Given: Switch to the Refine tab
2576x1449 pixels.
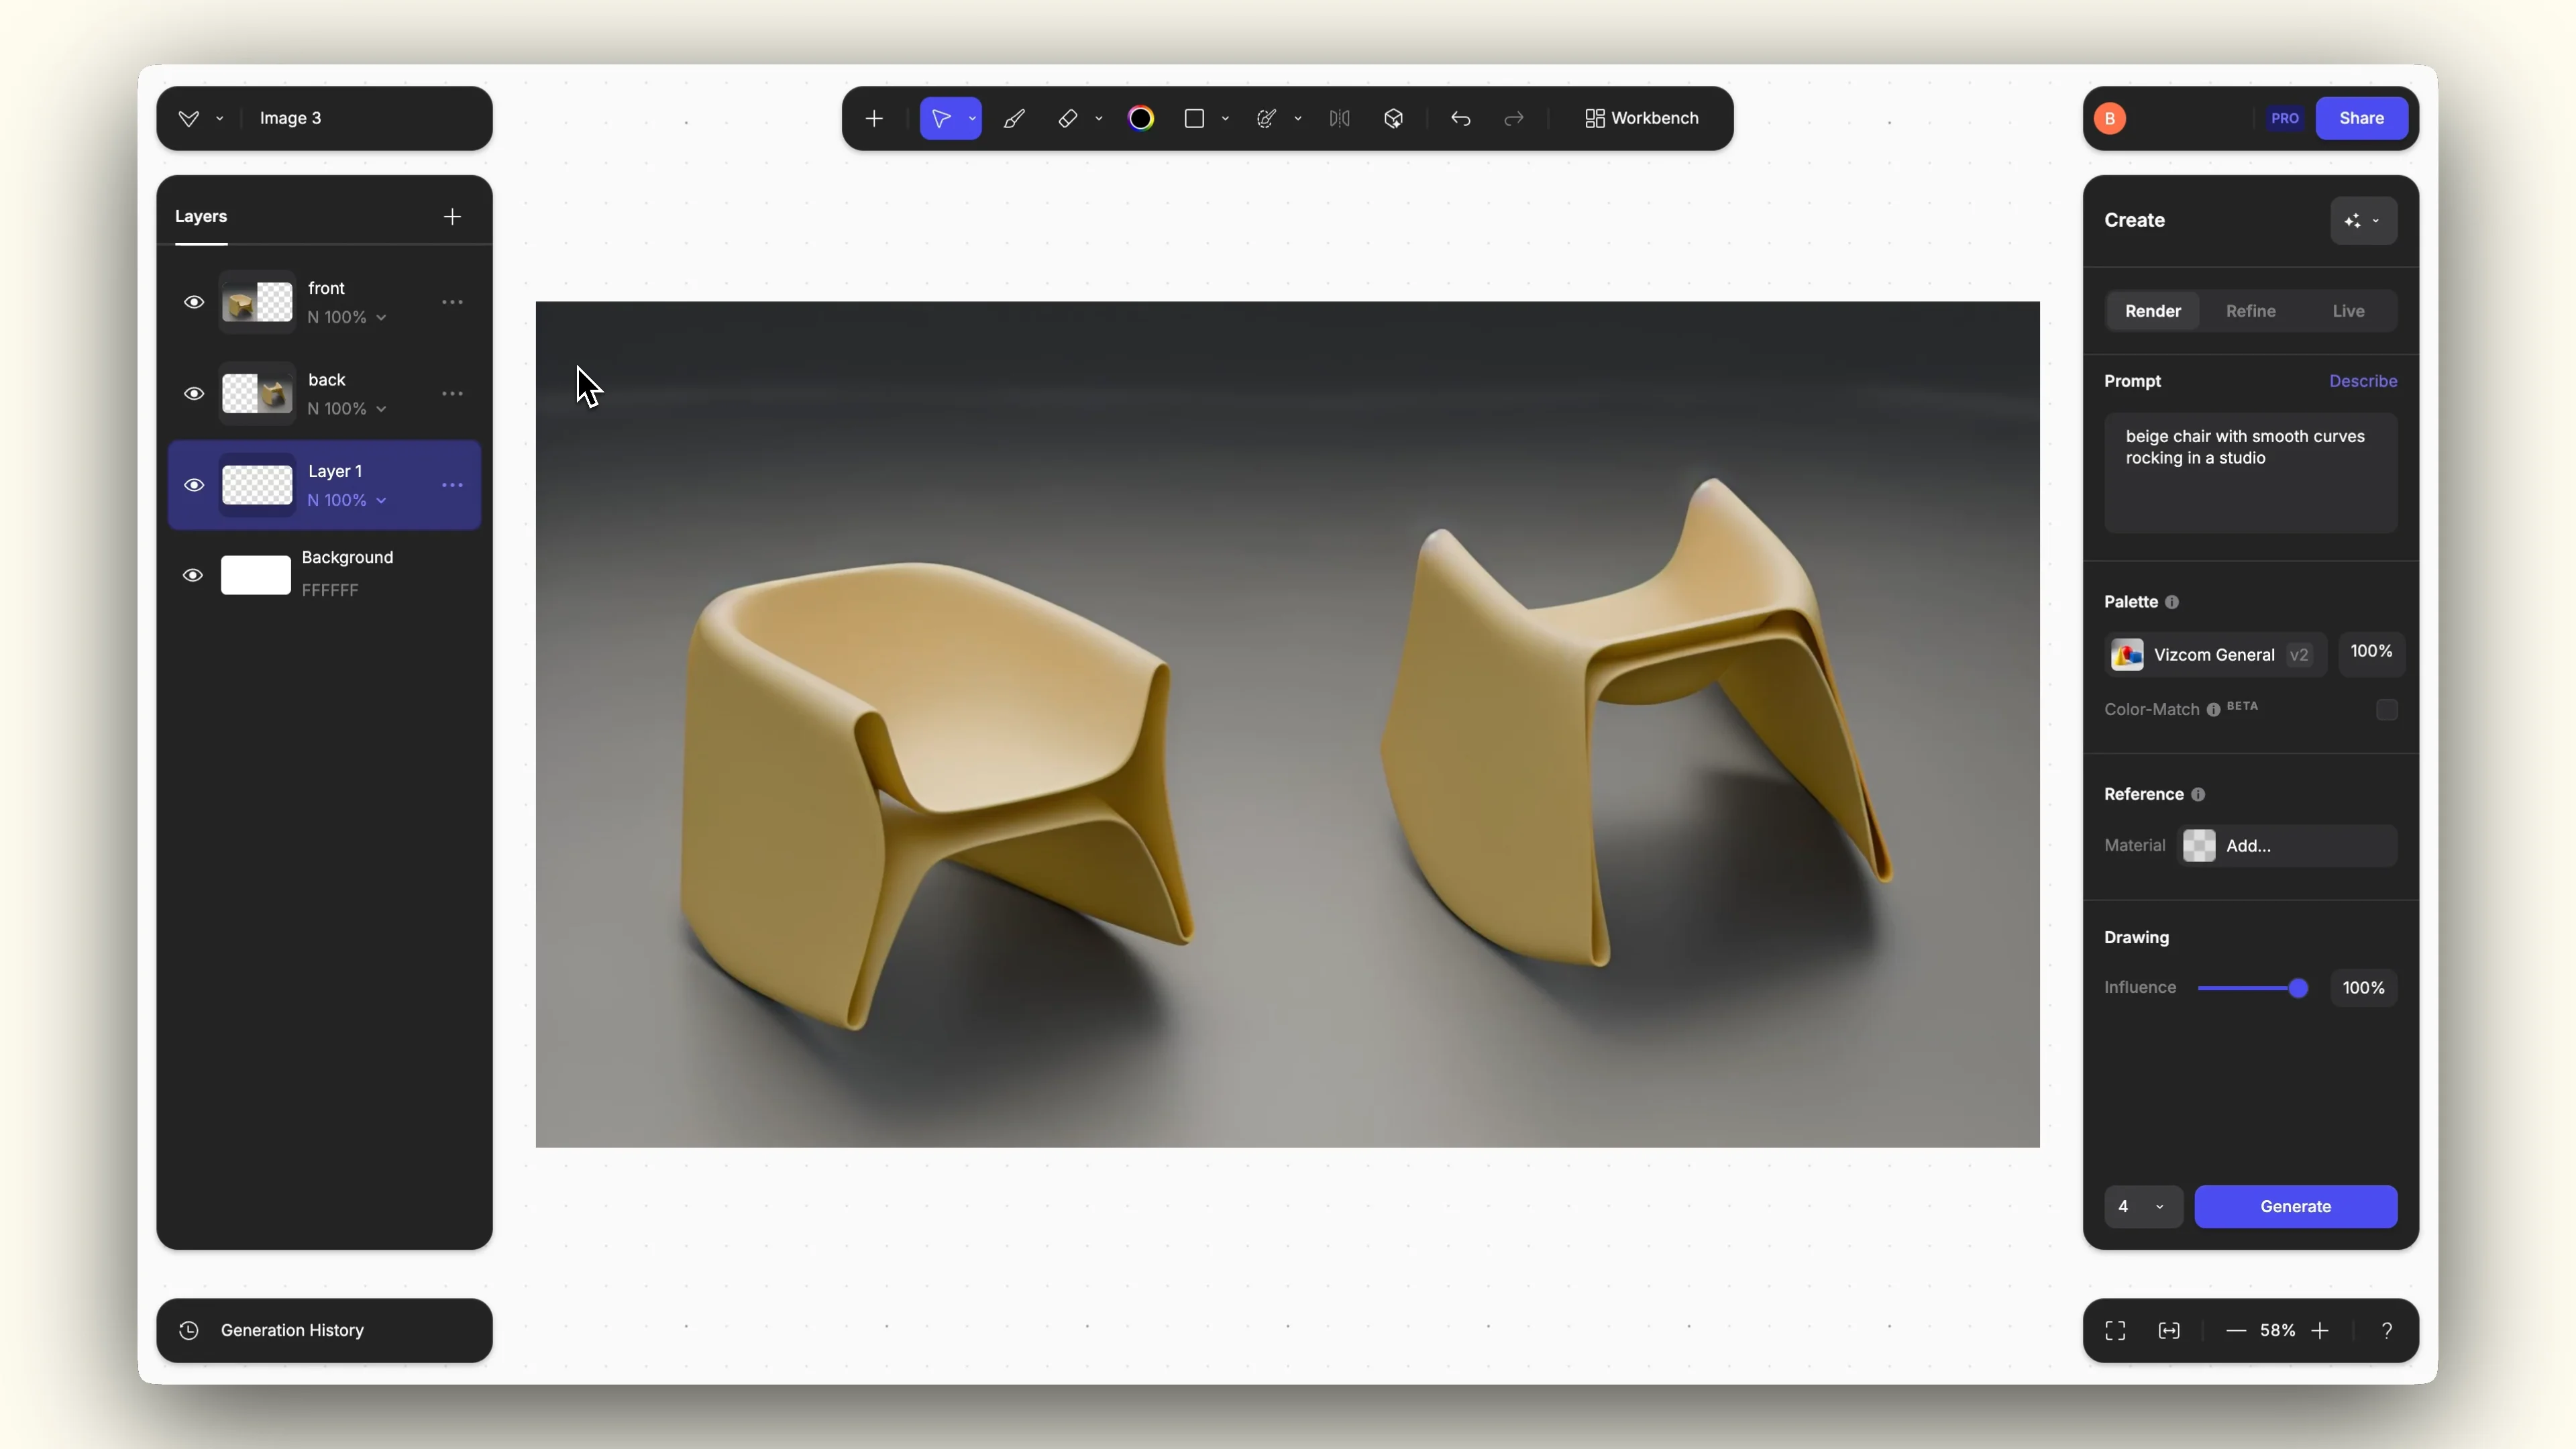Looking at the screenshot, I should [2250, 311].
